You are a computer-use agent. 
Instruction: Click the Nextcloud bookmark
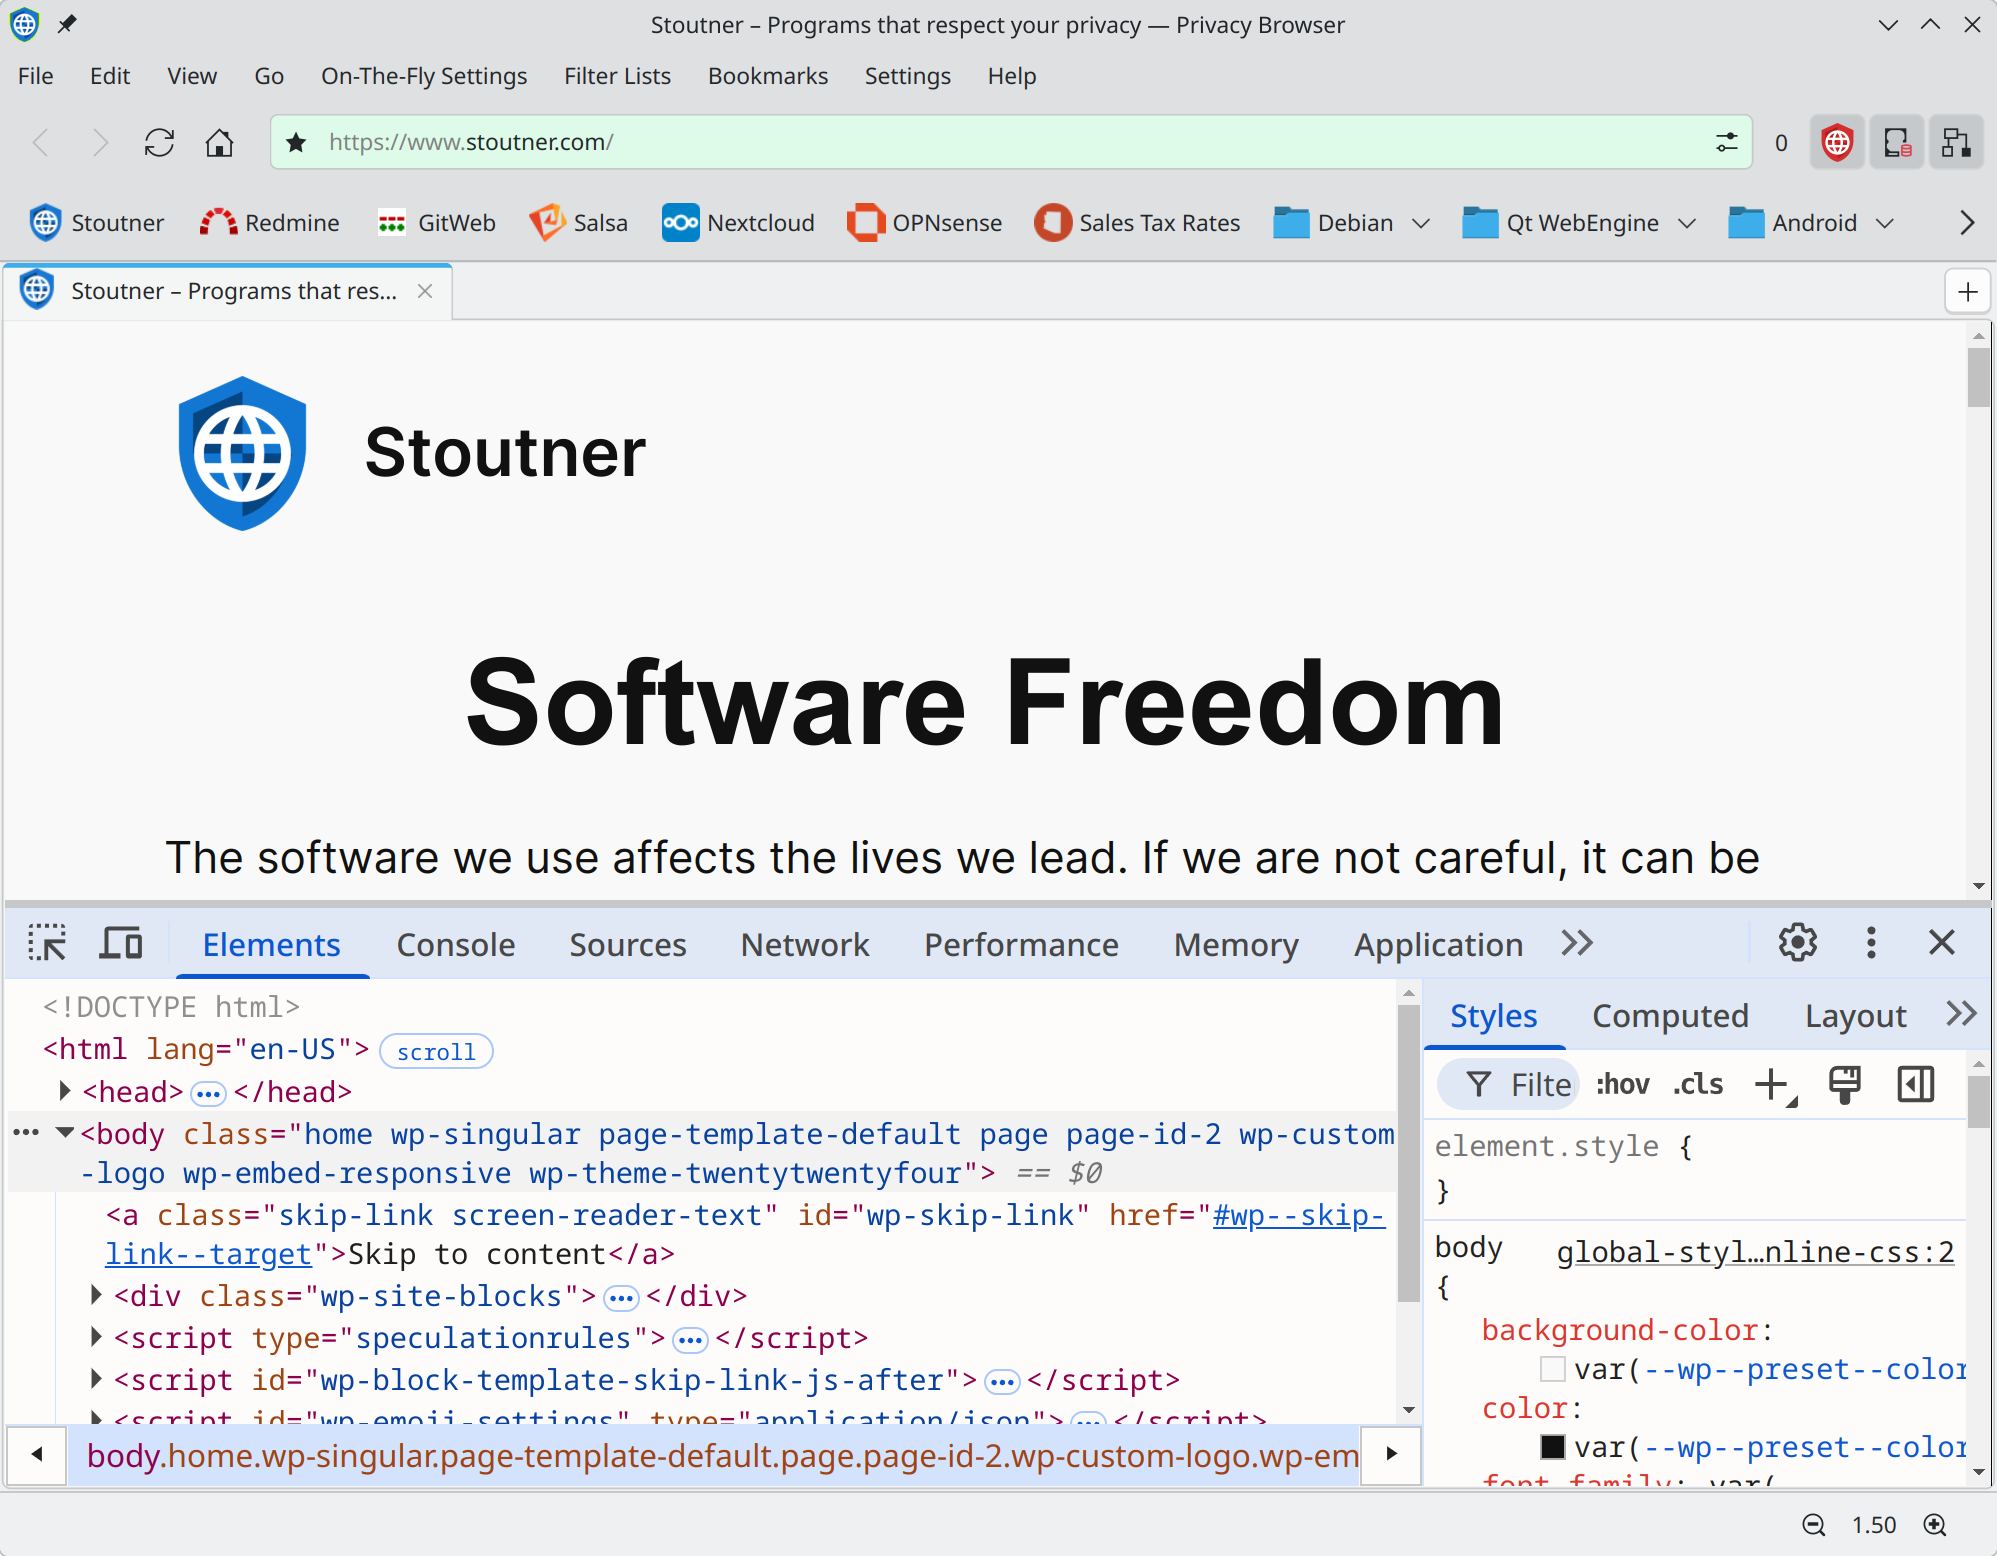[x=738, y=223]
